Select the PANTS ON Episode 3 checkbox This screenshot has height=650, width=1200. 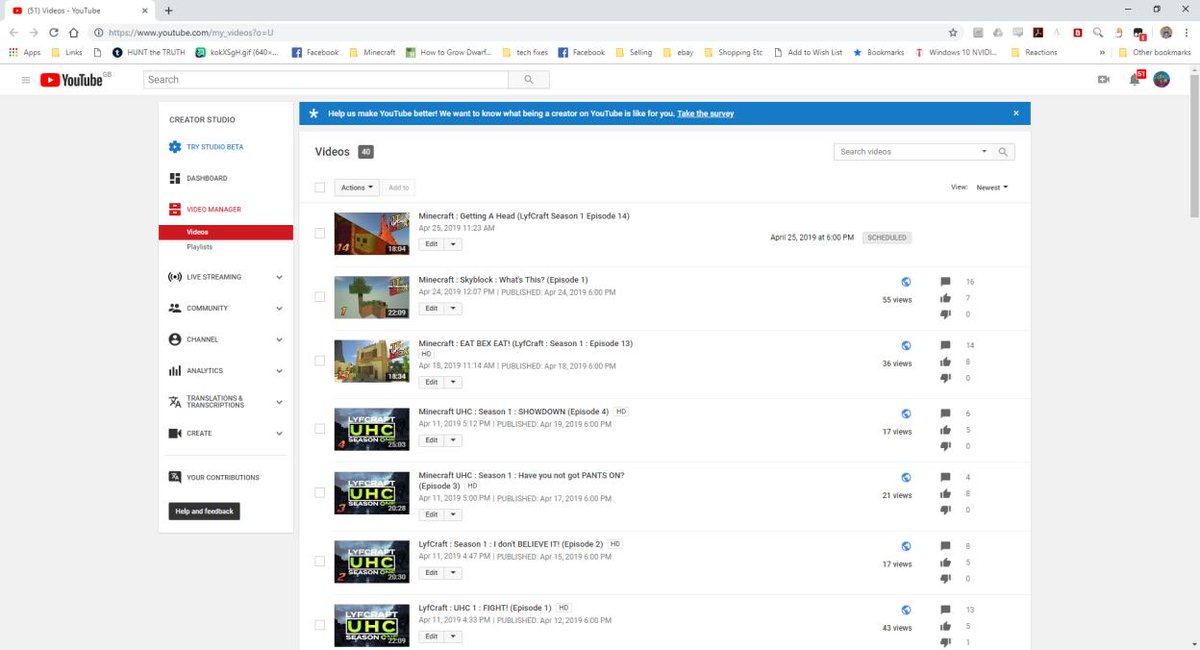click(320, 493)
